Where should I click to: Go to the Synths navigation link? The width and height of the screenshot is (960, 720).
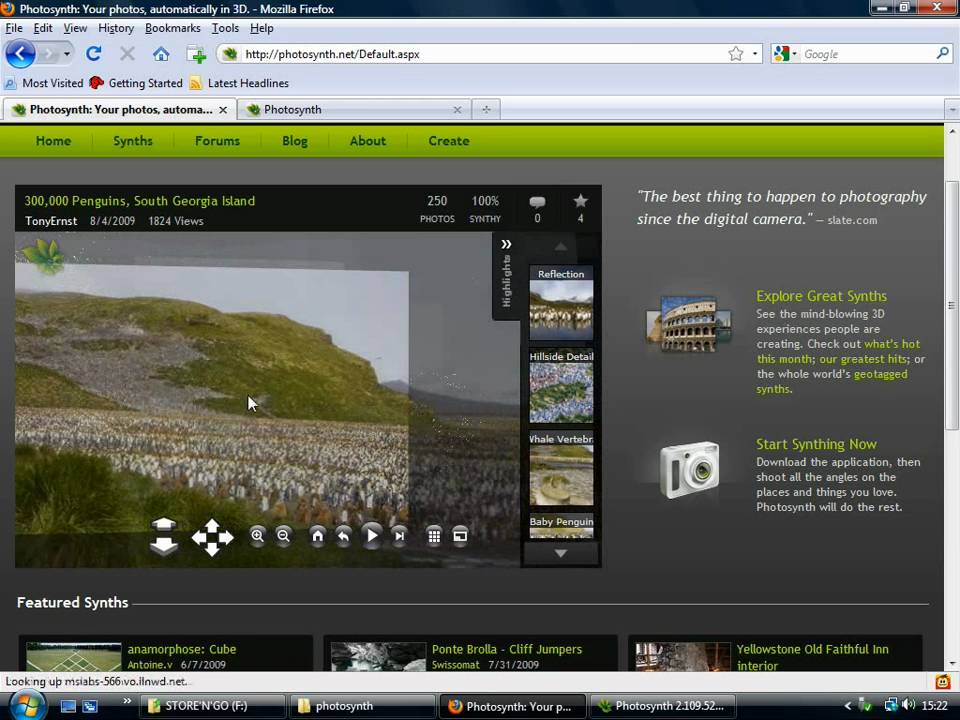tap(133, 141)
